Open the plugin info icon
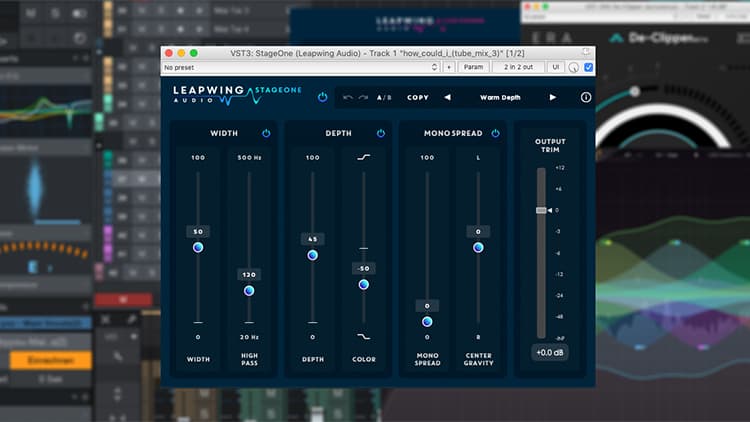Viewport: 750px width, 422px height. pyautogui.click(x=585, y=97)
